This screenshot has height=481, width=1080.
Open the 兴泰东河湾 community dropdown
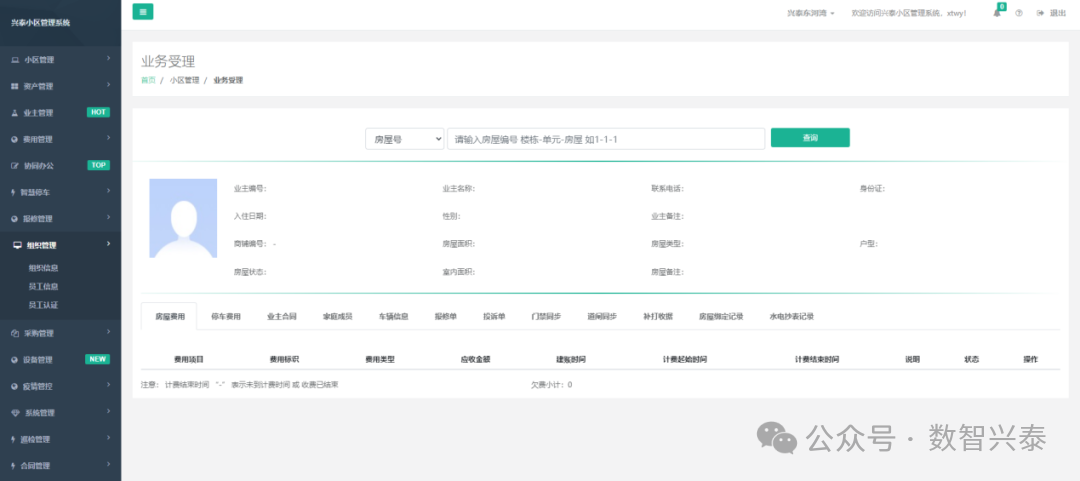[x=810, y=13]
